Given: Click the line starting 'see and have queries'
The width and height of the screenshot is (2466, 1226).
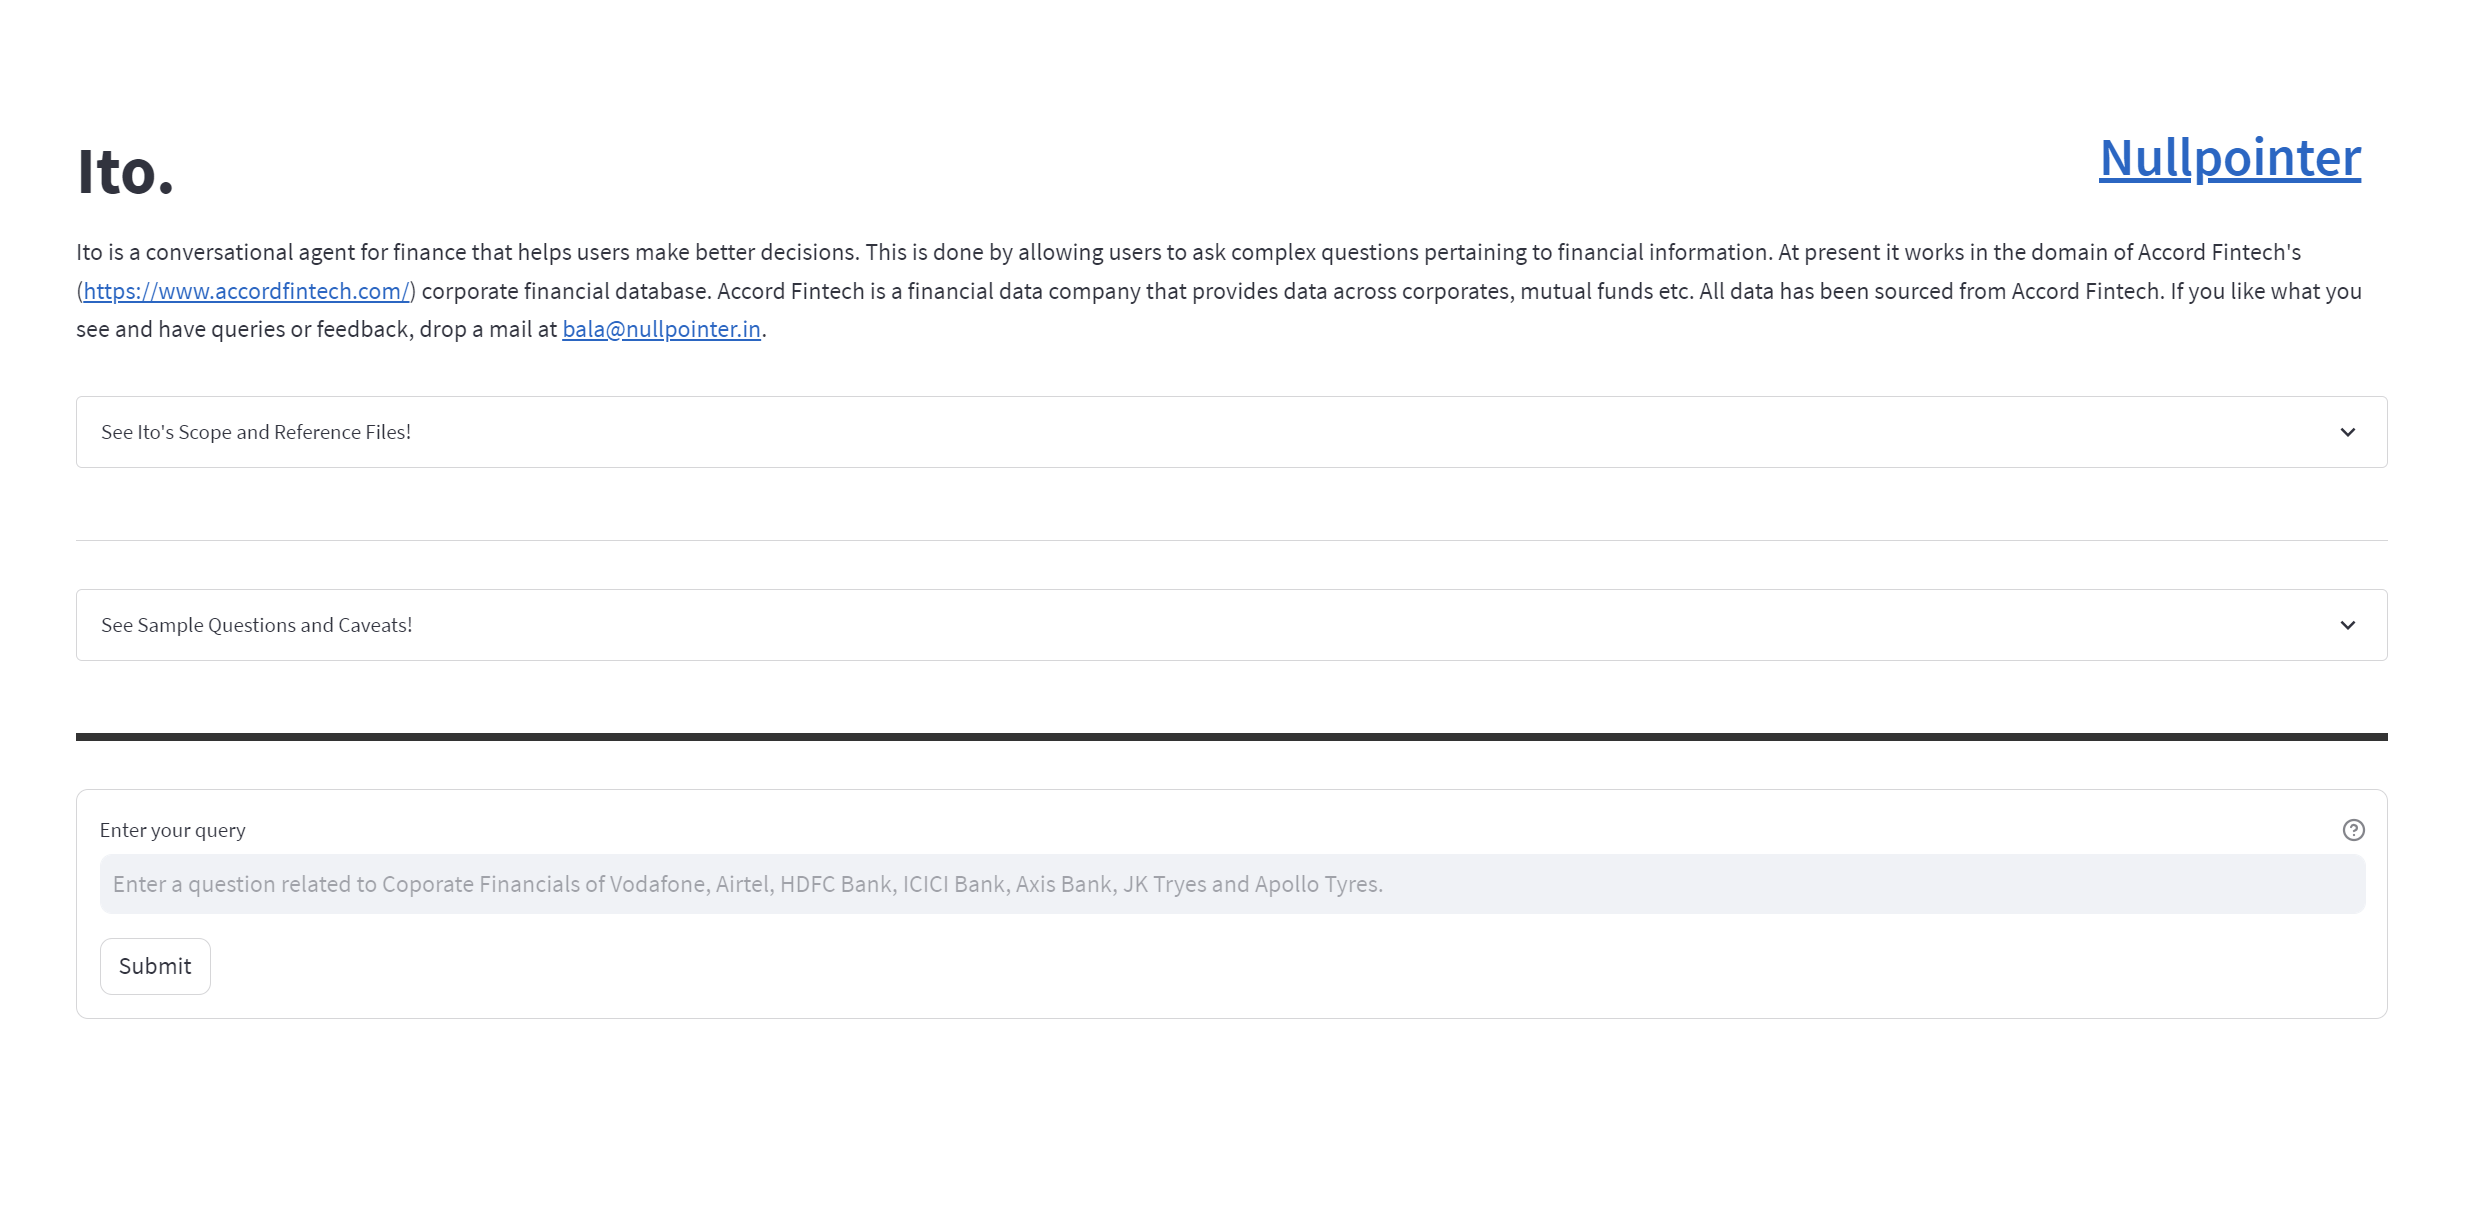Looking at the screenshot, I should [x=316, y=329].
